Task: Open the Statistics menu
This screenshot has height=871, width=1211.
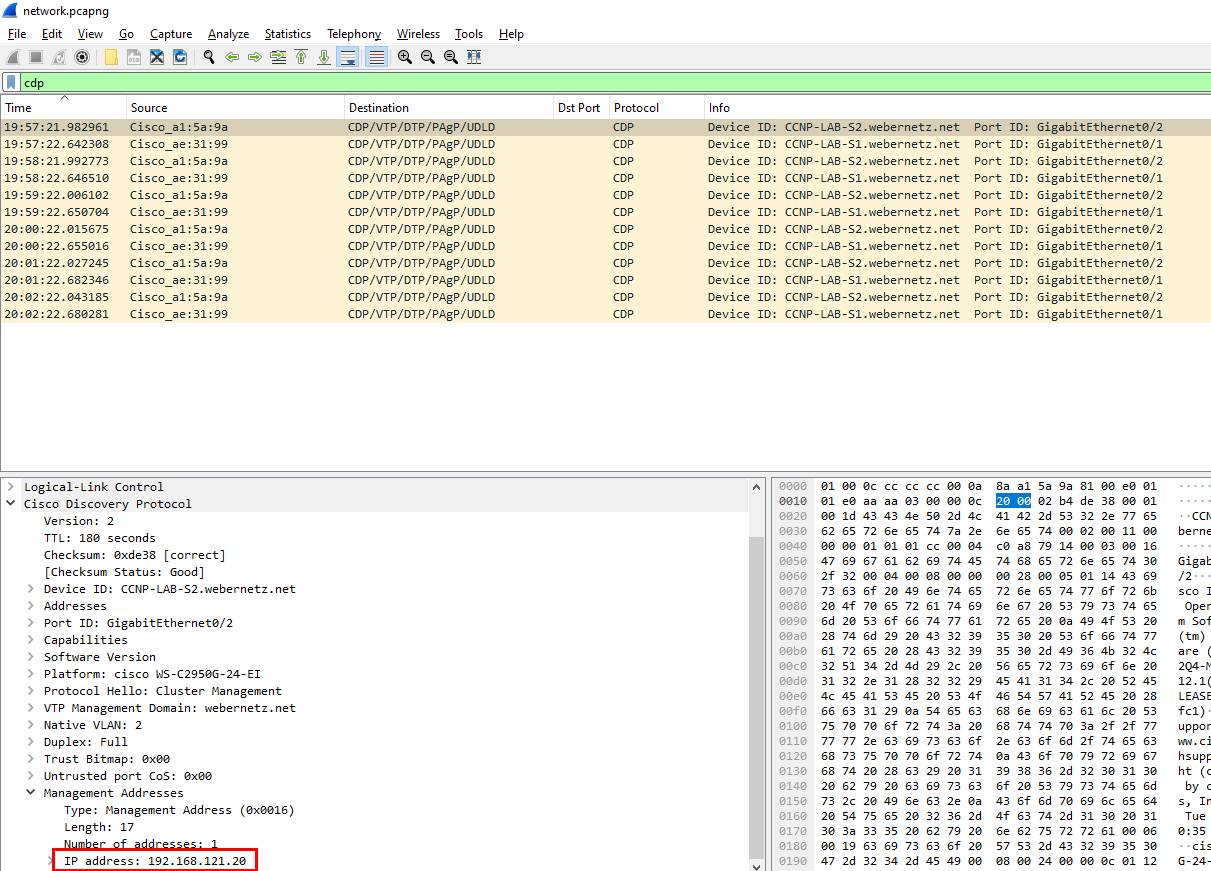Action: click(x=287, y=34)
